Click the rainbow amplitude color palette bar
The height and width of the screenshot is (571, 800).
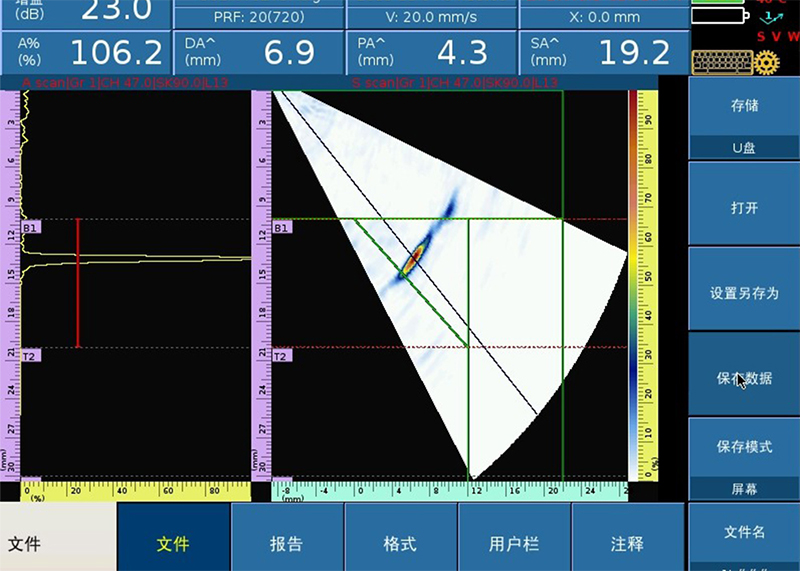633,286
